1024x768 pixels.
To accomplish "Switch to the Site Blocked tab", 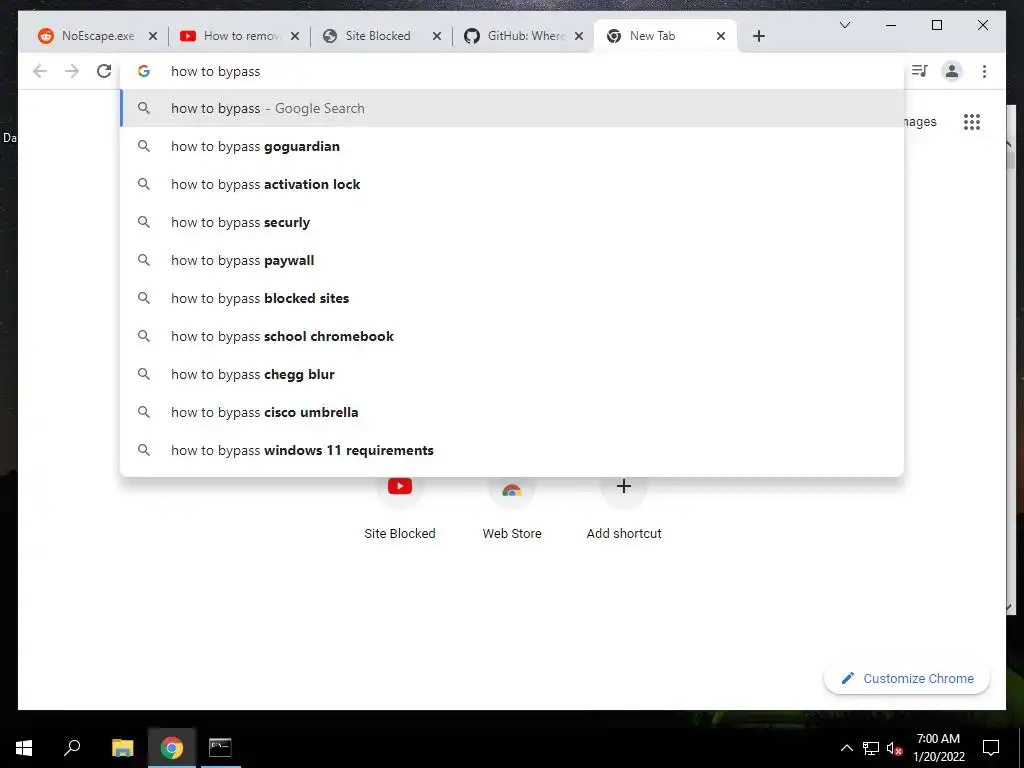I will click(x=380, y=36).
